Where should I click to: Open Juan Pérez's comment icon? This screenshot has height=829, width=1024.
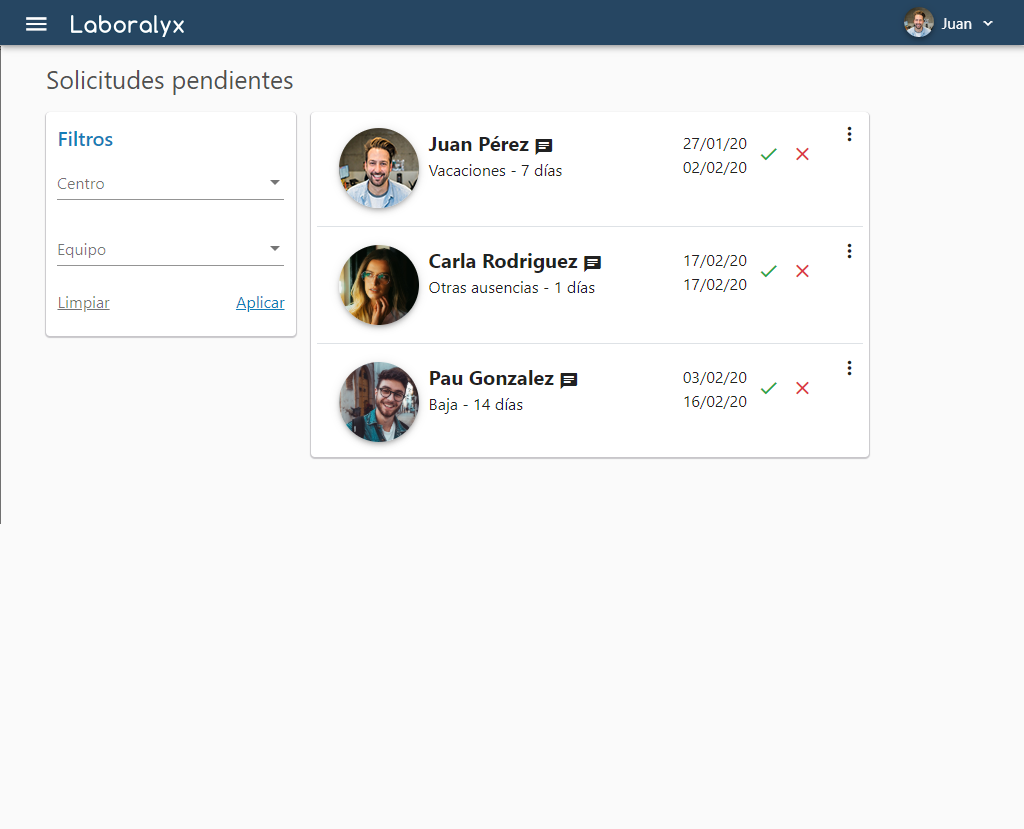click(543, 146)
